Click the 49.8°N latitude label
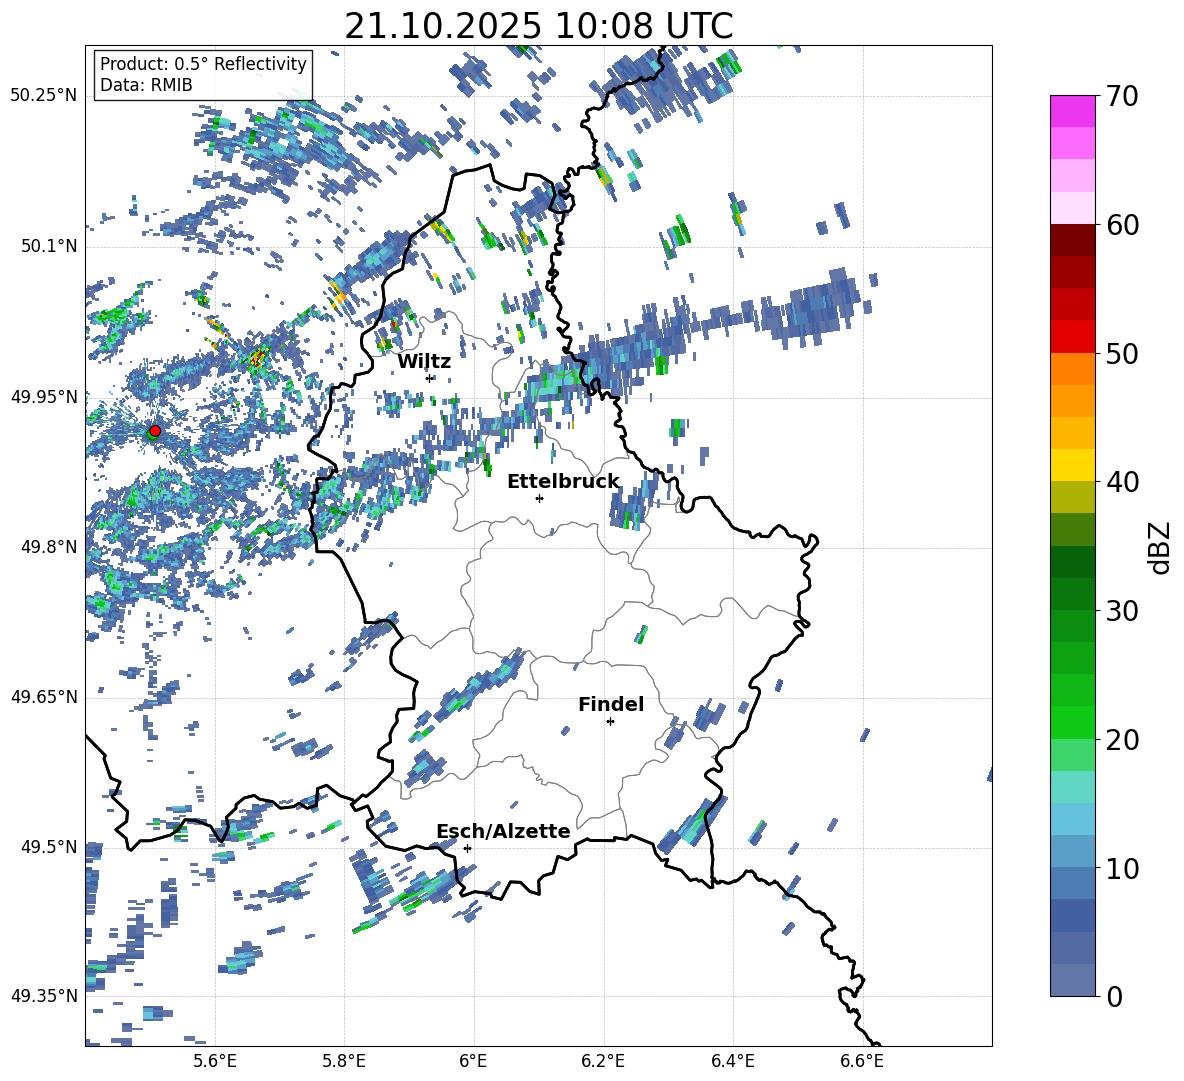The width and height of the screenshot is (1184, 1081). pos(50,547)
